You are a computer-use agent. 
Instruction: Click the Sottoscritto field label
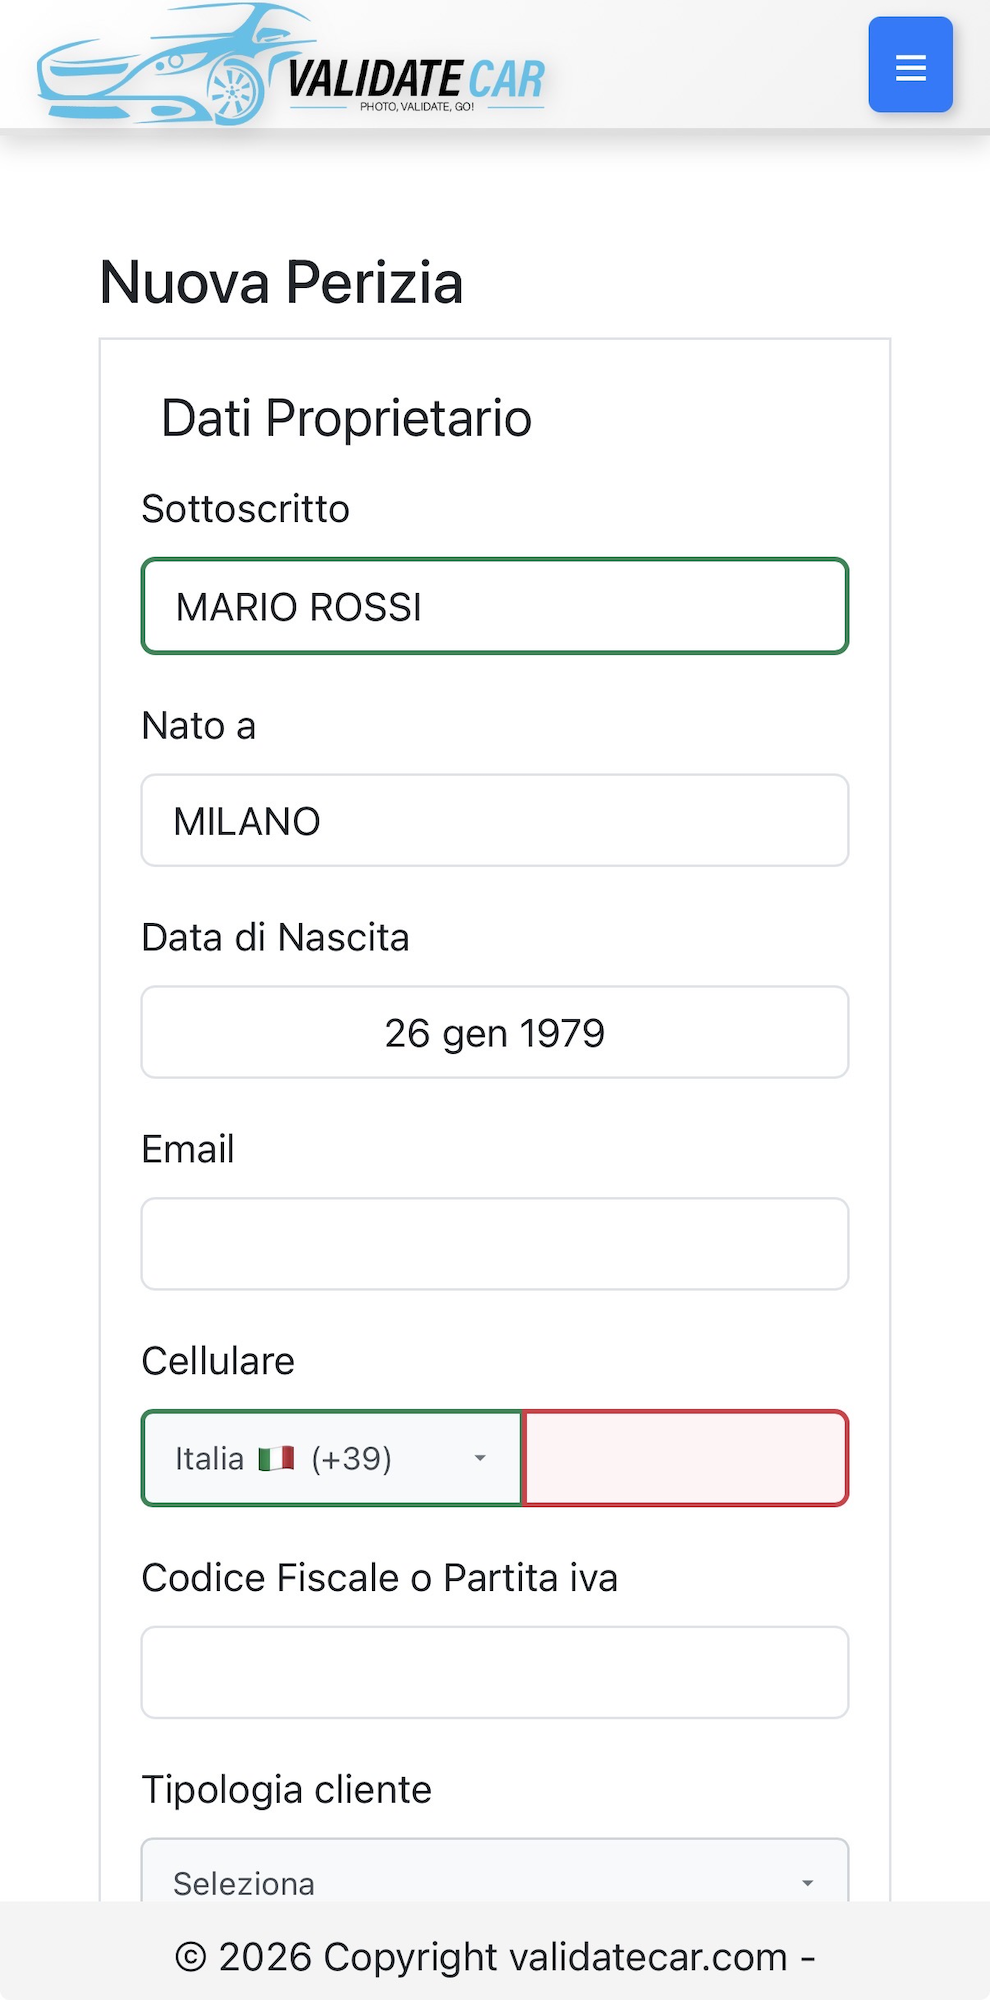[245, 509]
